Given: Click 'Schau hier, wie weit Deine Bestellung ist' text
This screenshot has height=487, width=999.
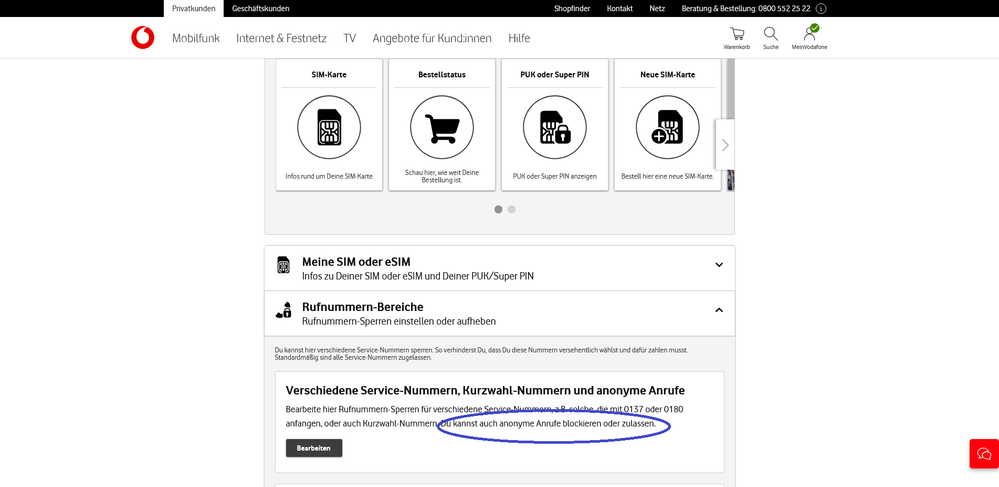Looking at the screenshot, I should pos(442,177).
